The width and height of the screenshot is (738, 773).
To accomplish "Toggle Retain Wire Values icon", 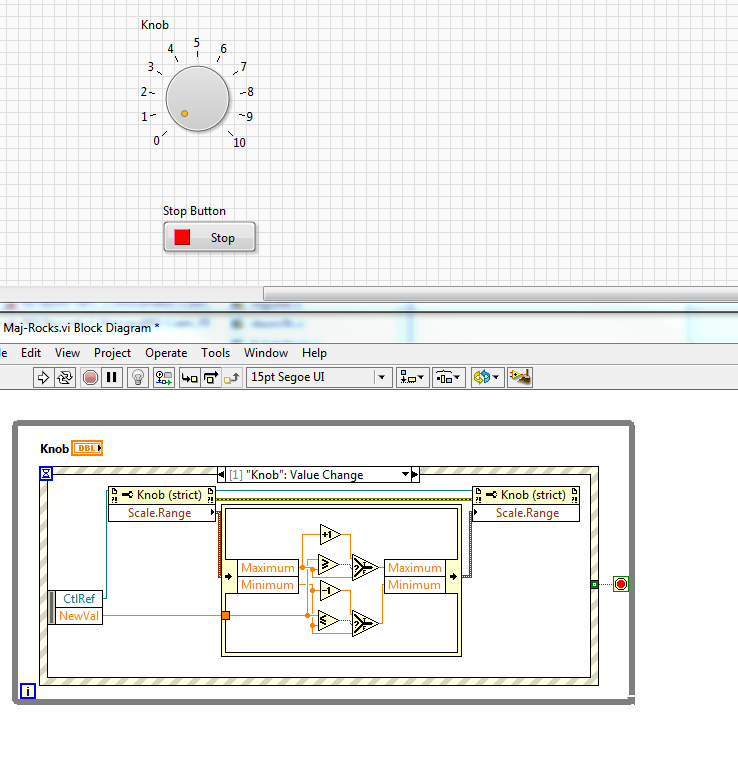I will (163, 377).
